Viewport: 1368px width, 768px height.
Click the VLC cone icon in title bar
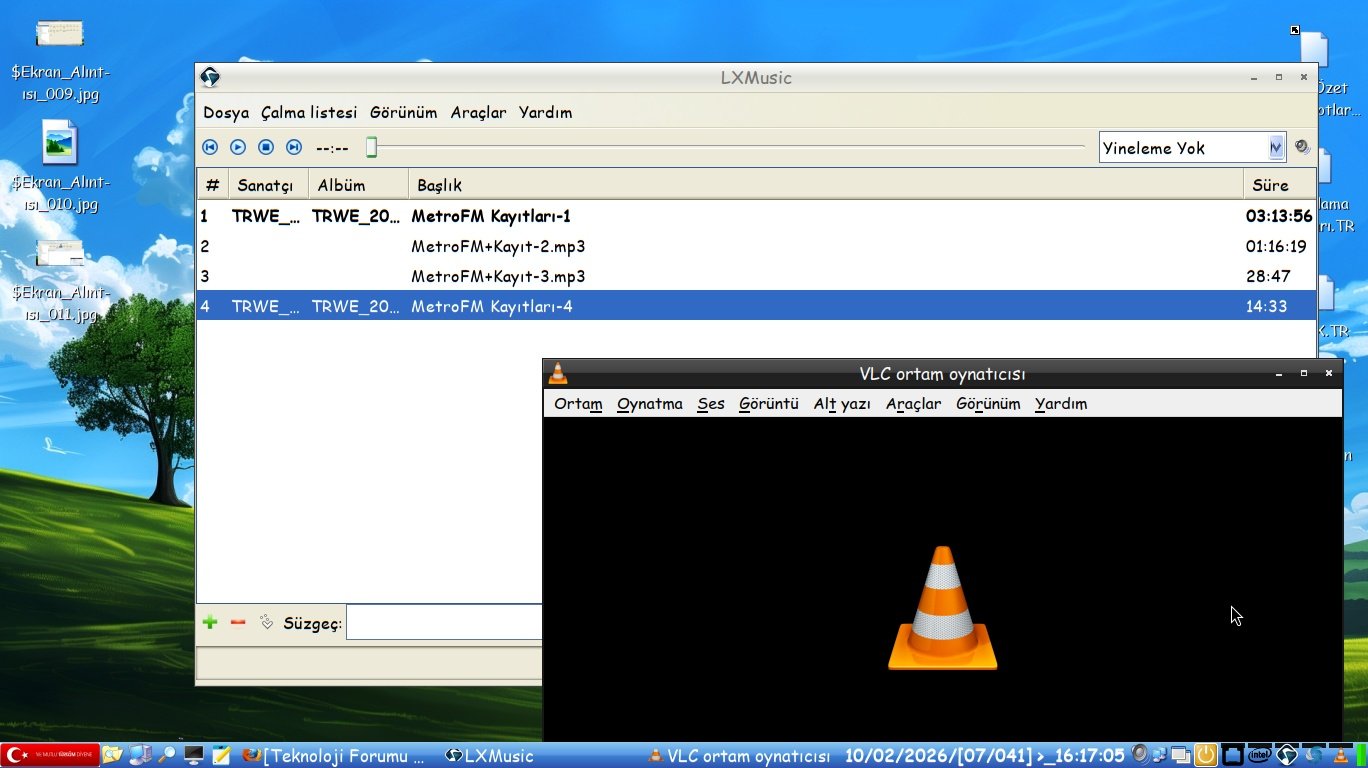558,374
